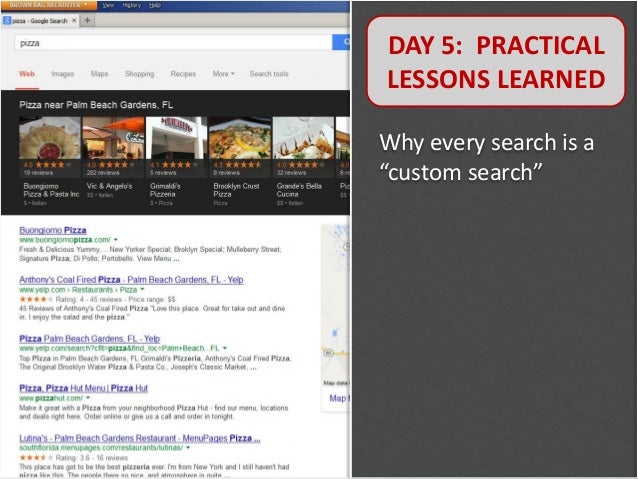Switch to the Shopping tab

(x=140, y=74)
